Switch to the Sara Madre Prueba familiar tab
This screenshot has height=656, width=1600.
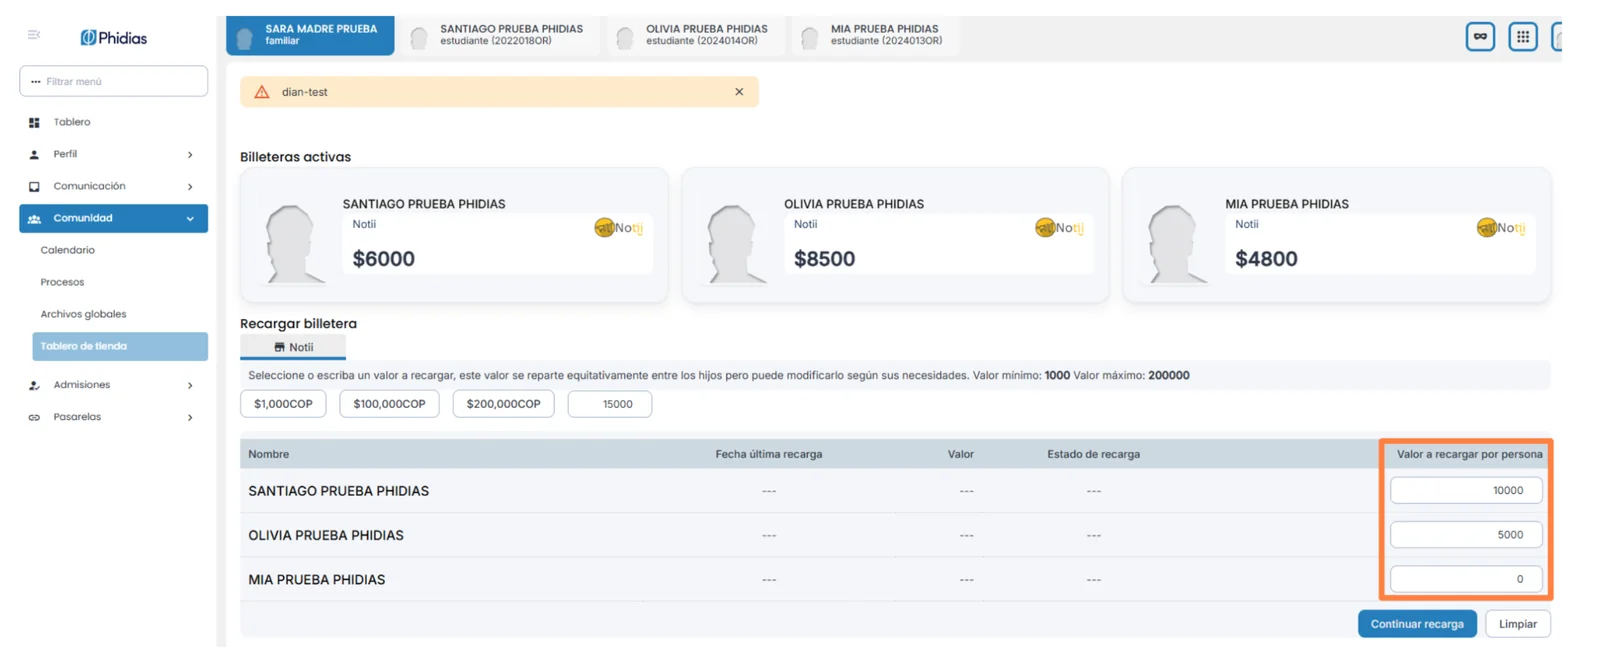pos(310,35)
